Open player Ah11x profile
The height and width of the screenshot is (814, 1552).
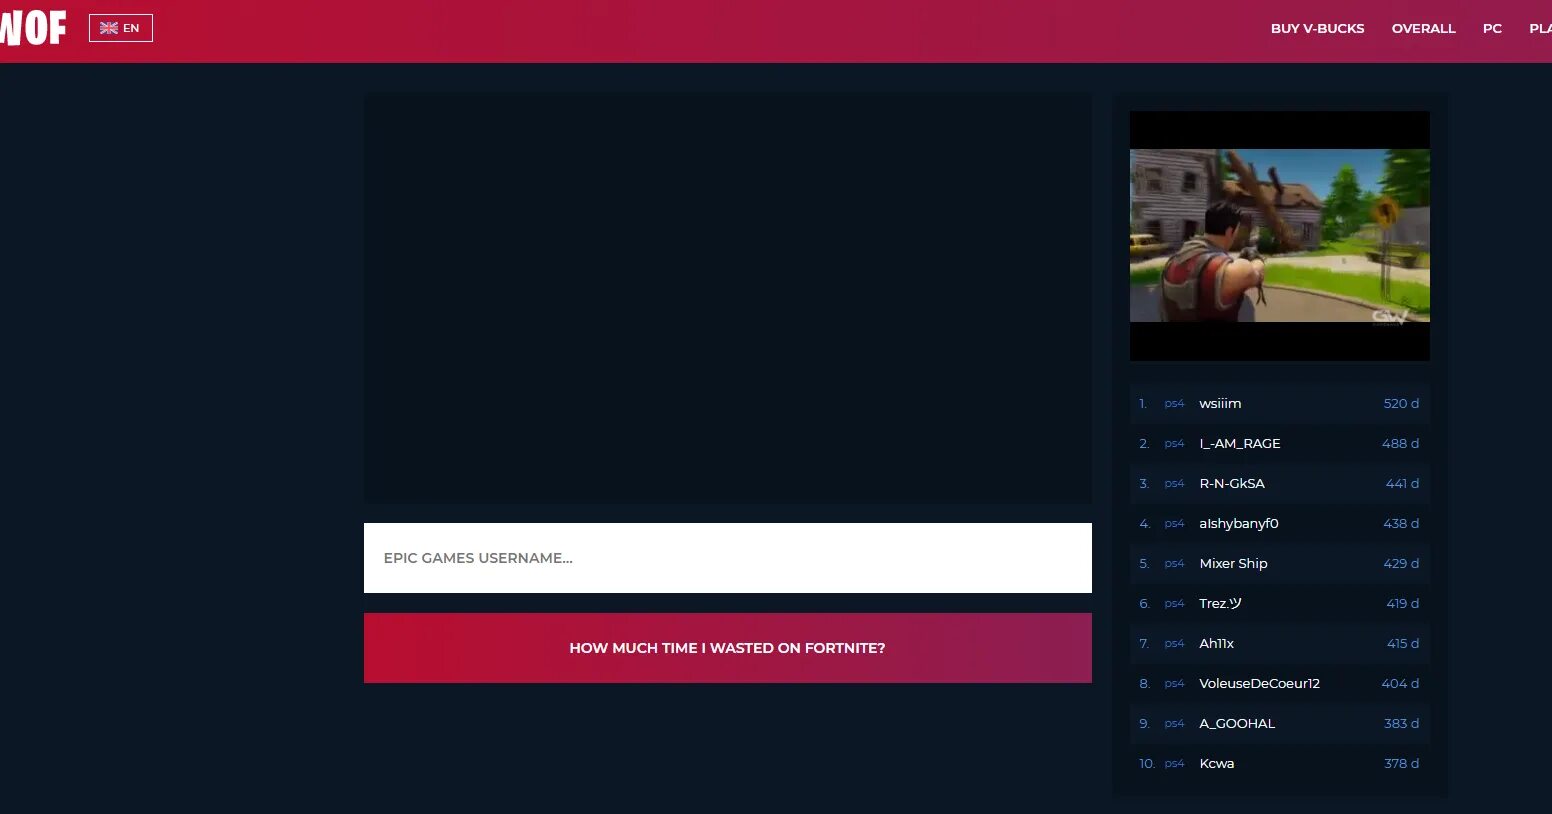(x=1216, y=644)
